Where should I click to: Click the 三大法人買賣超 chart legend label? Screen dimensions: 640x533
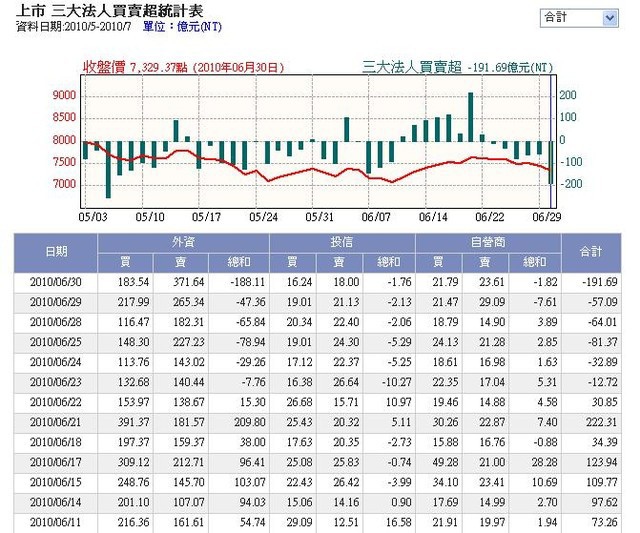click(411, 67)
